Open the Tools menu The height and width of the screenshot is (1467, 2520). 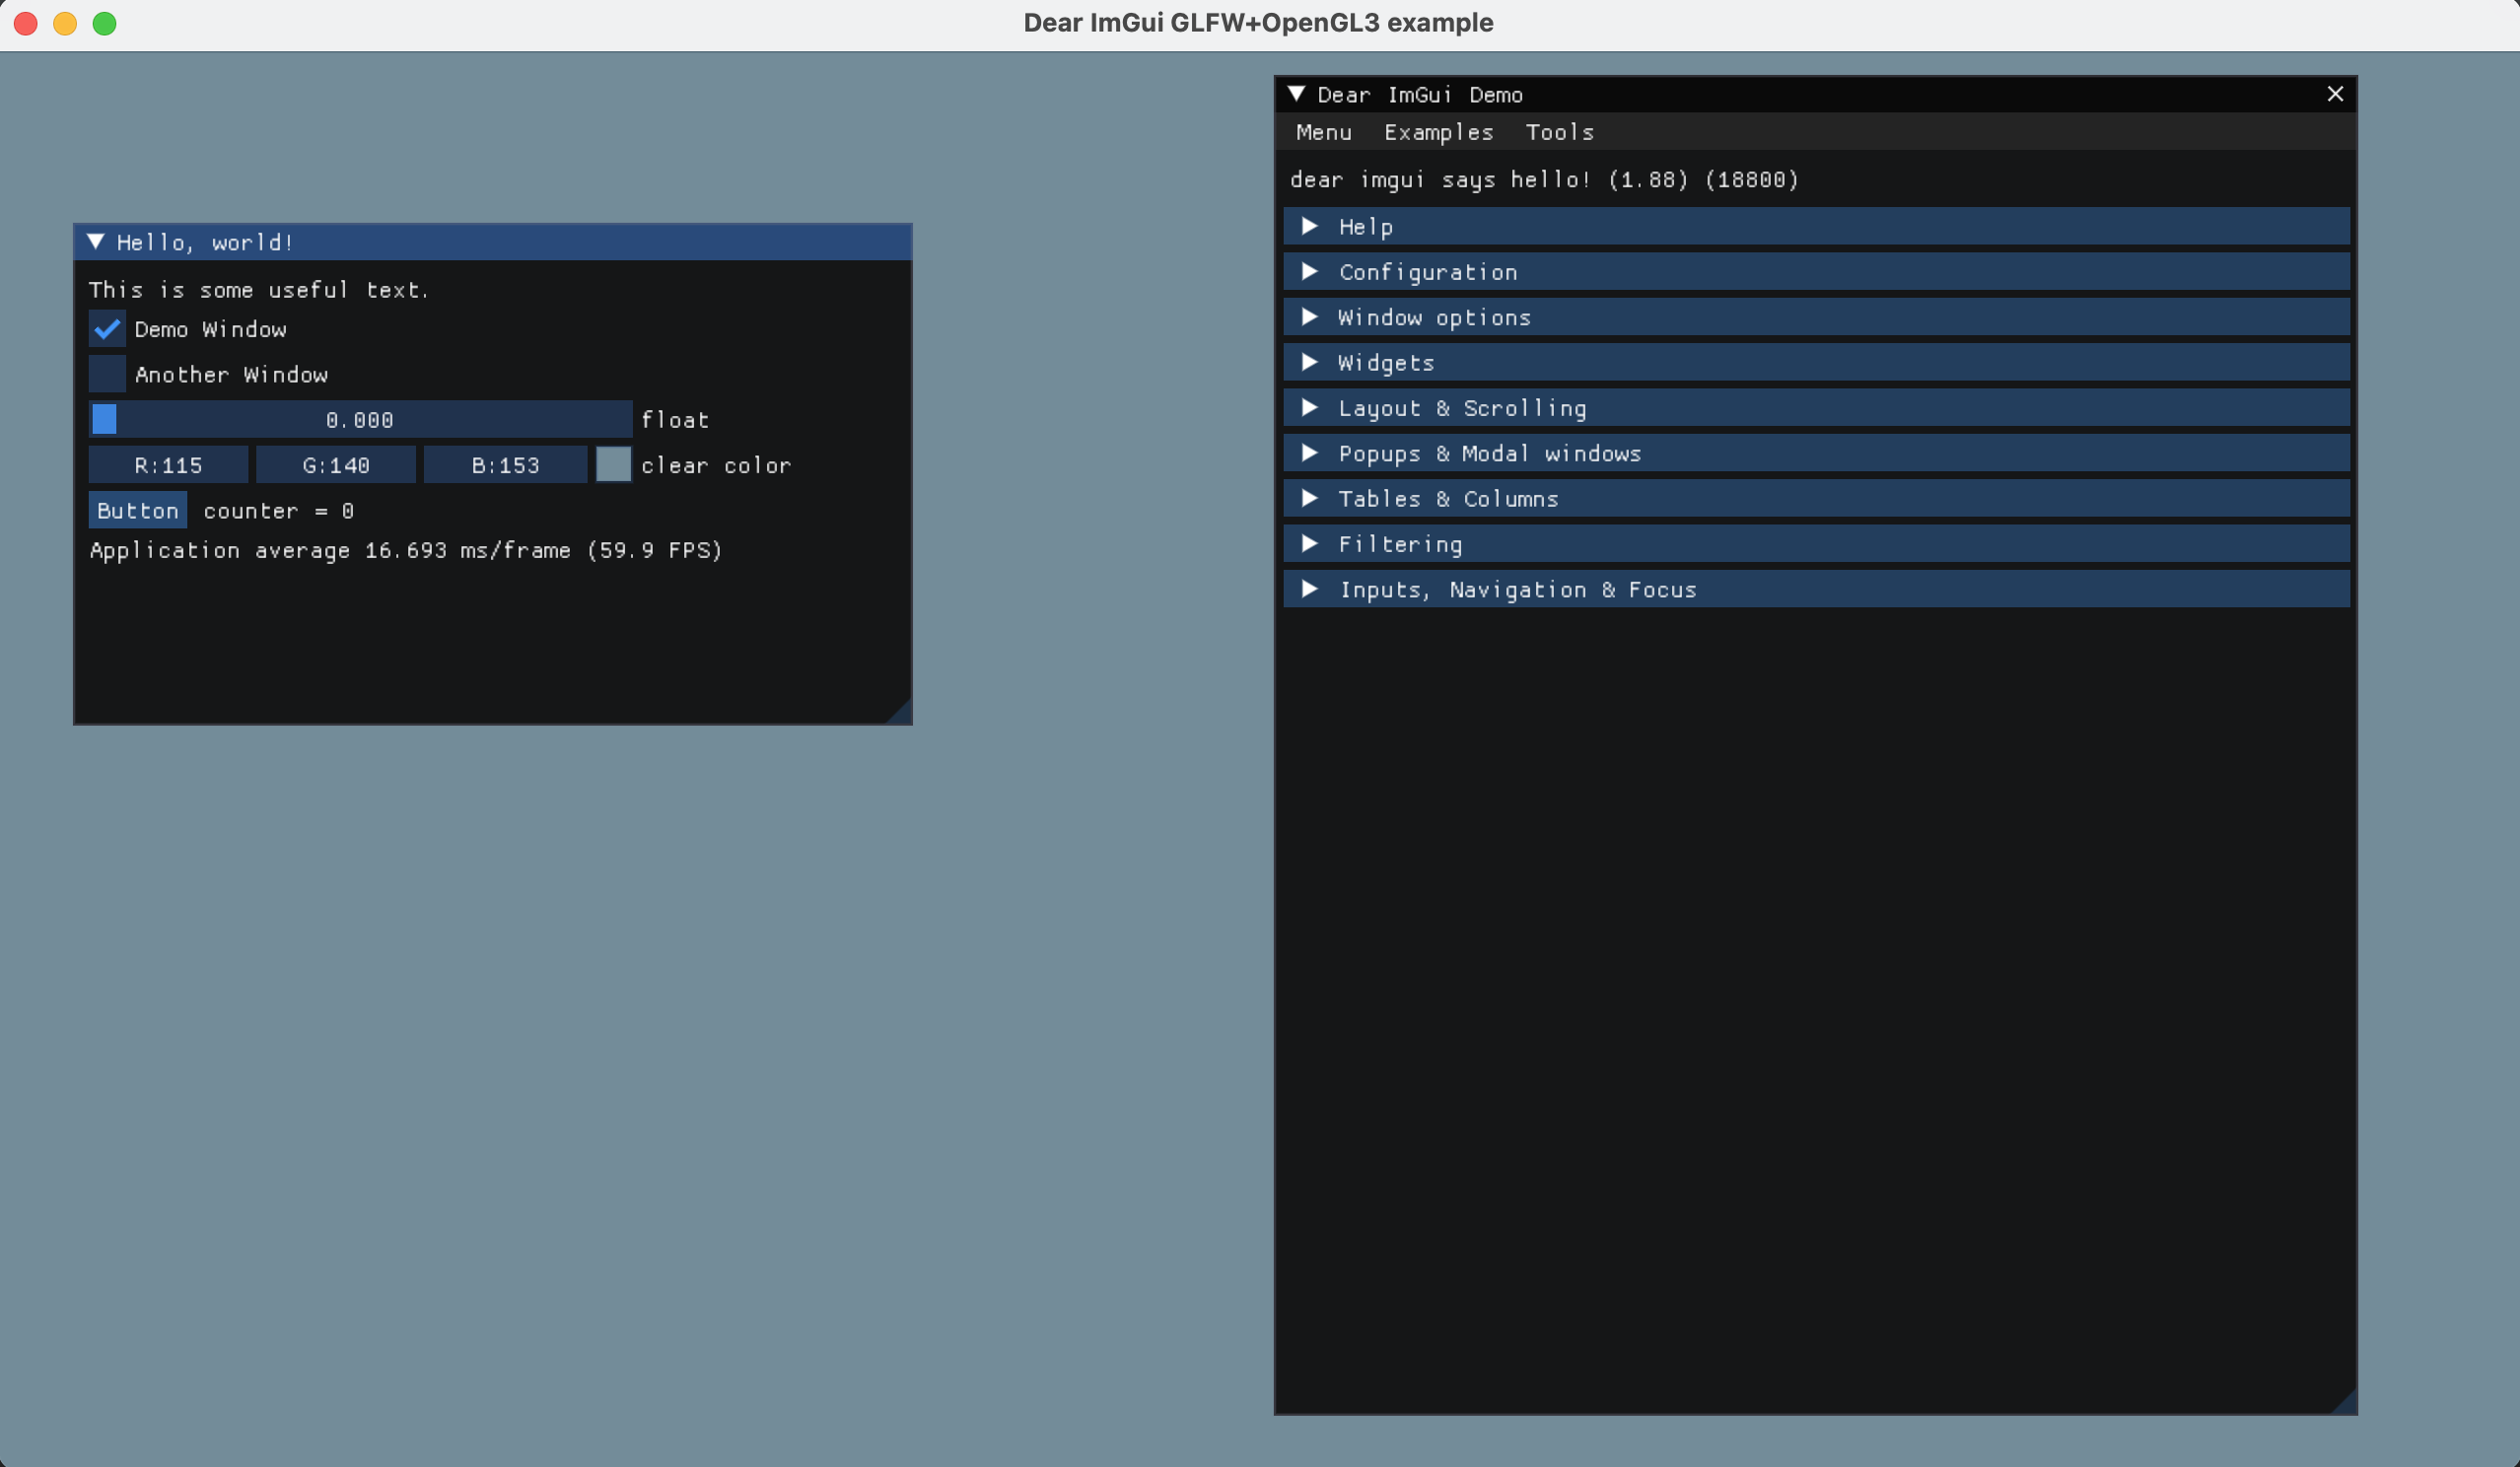point(1559,132)
